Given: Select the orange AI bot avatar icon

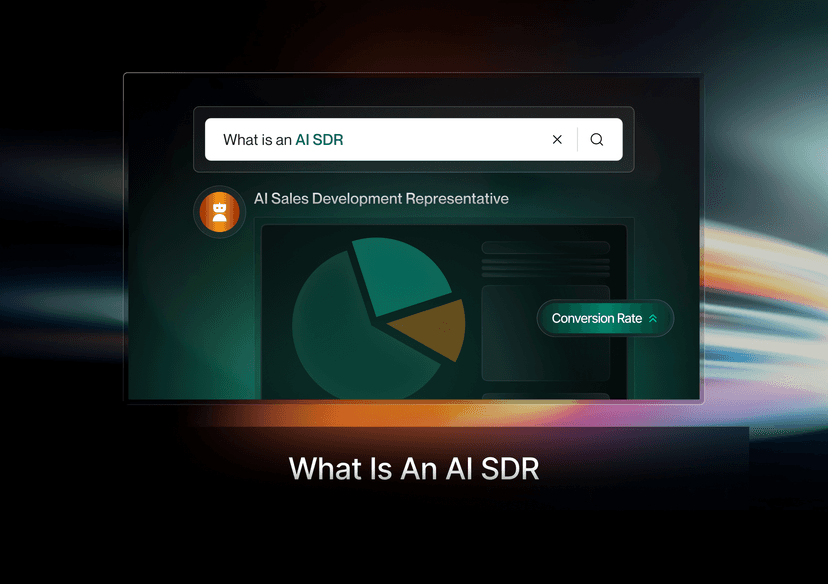Looking at the screenshot, I should tap(219, 212).
